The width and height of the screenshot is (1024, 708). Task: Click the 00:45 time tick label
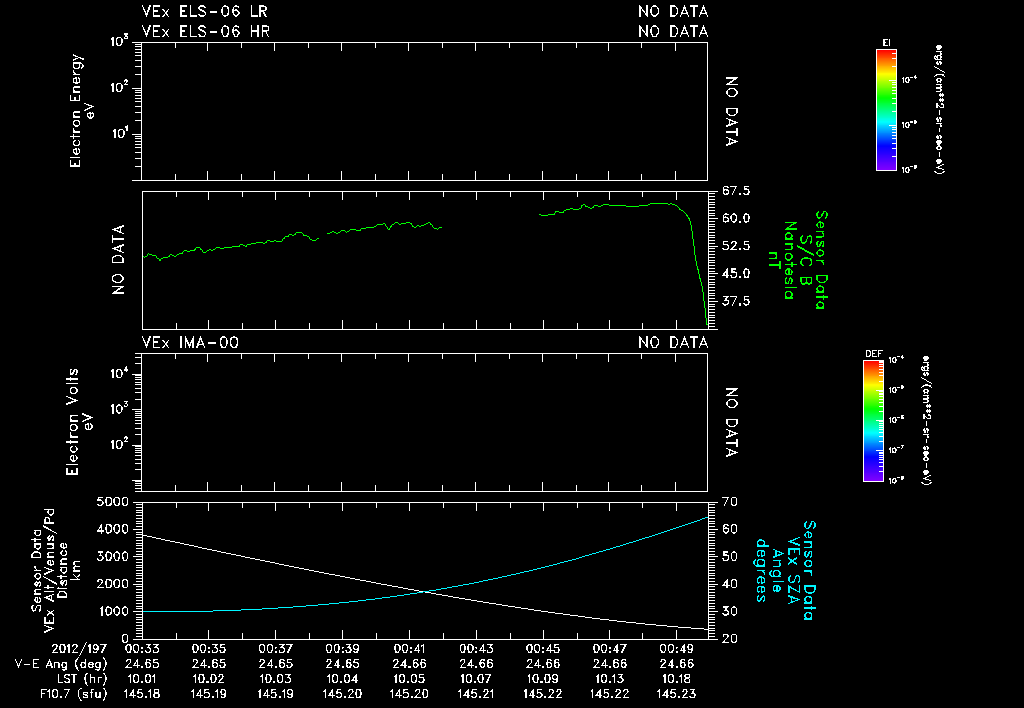click(543, 649)
